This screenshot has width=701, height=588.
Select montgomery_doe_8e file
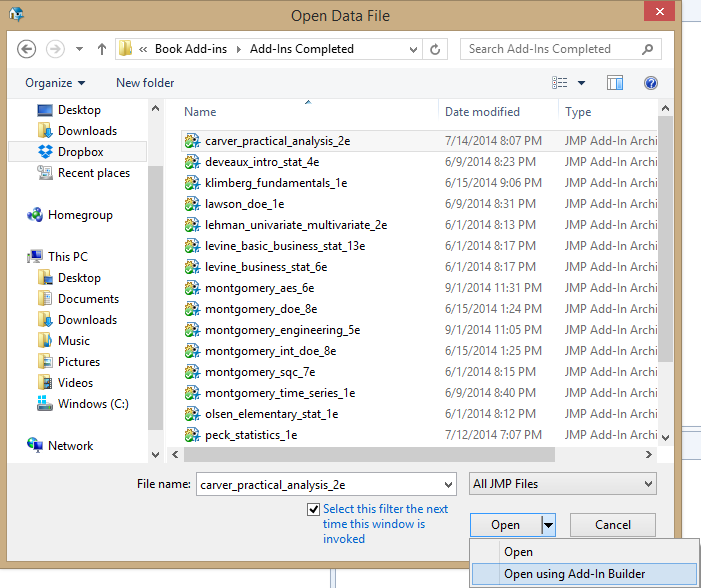261,309
